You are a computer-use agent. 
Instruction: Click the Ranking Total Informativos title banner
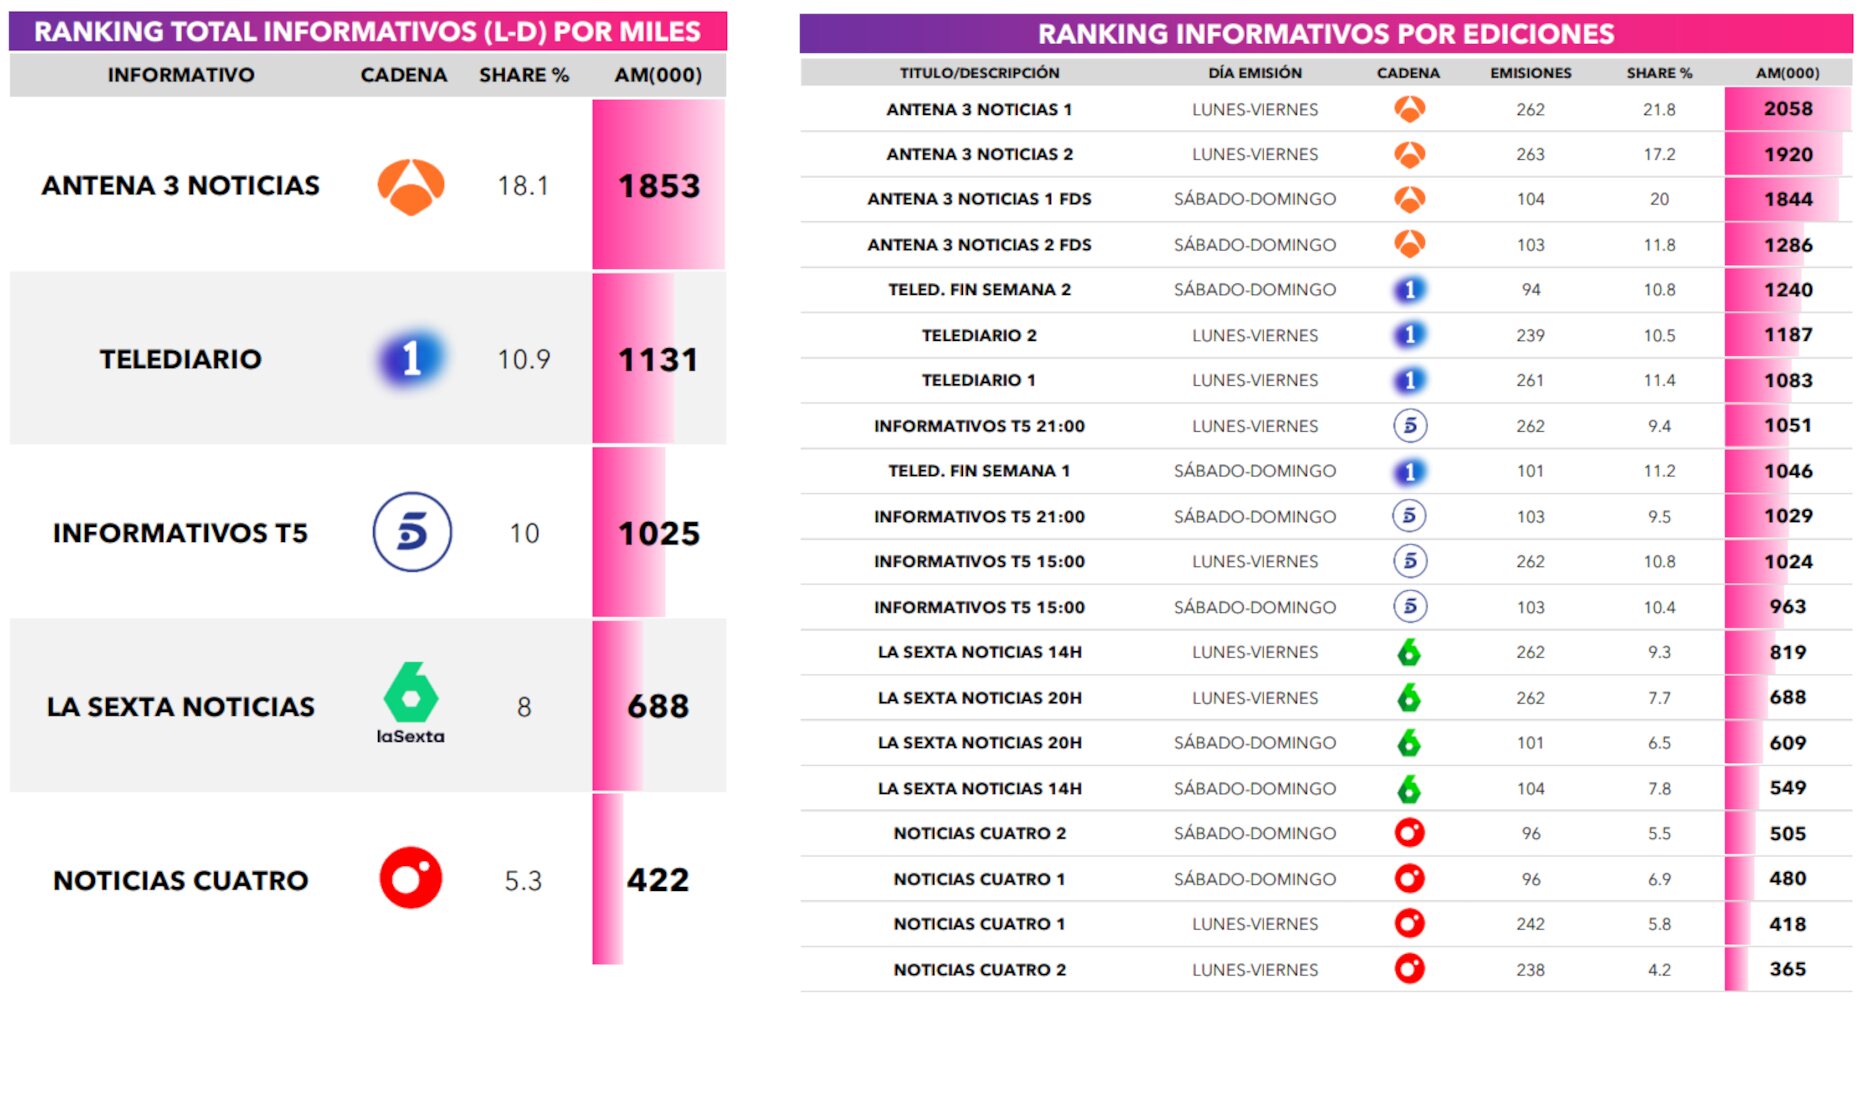(367, 32)
